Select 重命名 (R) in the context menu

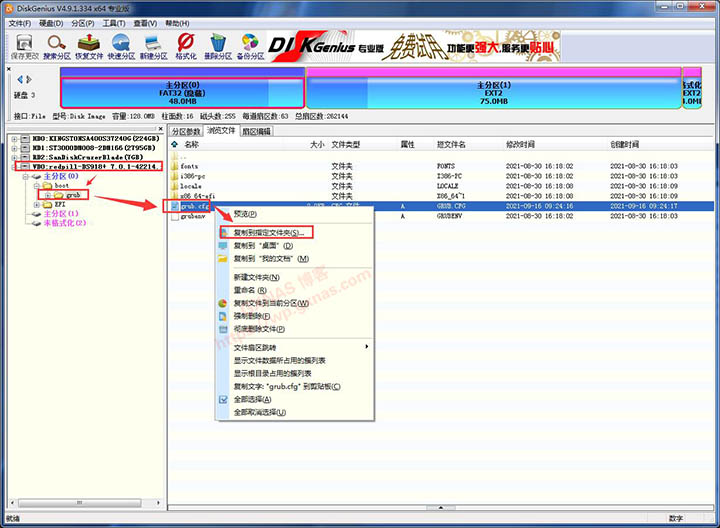[248, 289]
